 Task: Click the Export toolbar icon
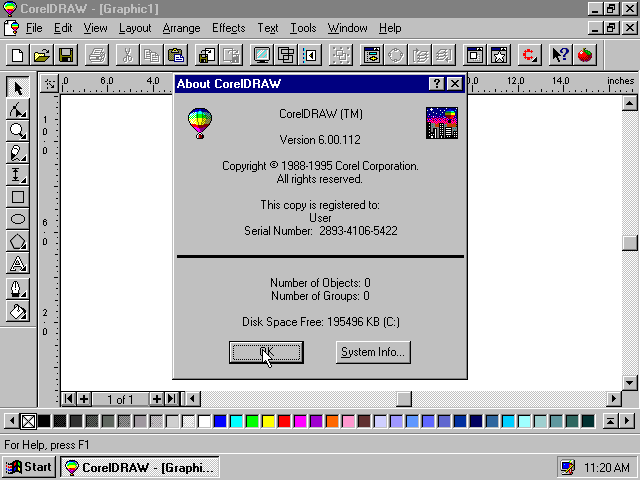(x=231, y=55)
